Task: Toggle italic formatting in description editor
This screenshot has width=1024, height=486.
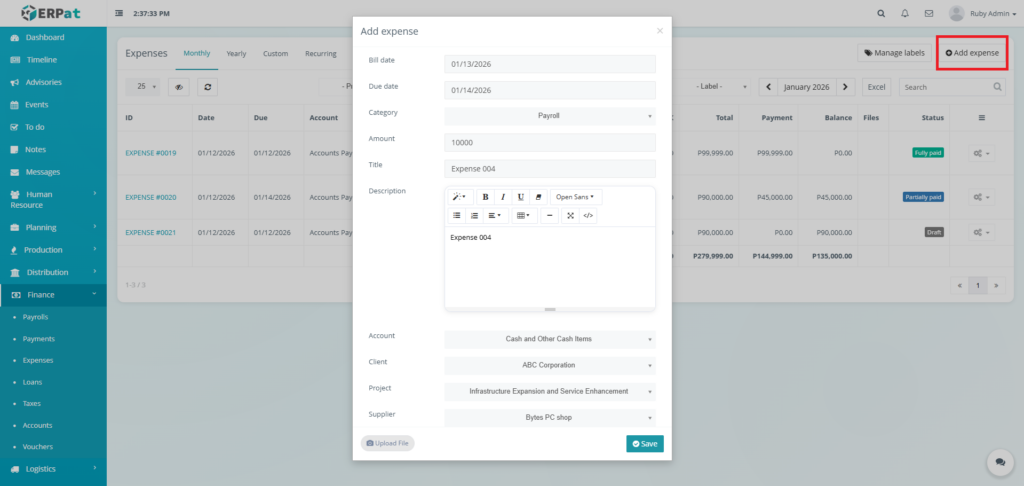Action: coord(503,197)
